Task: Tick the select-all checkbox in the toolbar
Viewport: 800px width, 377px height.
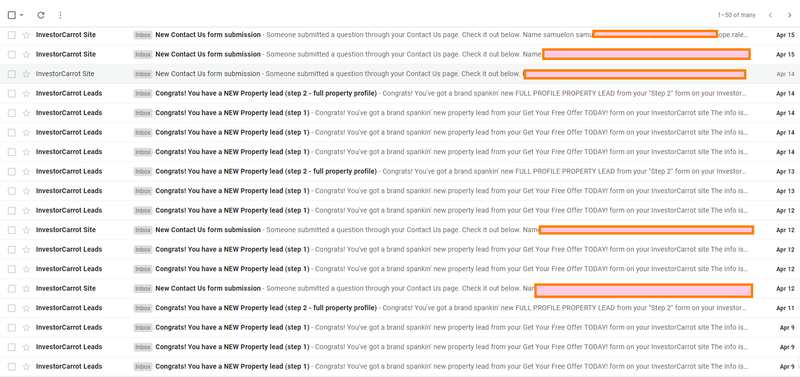Action: click(x=12, y=15)
